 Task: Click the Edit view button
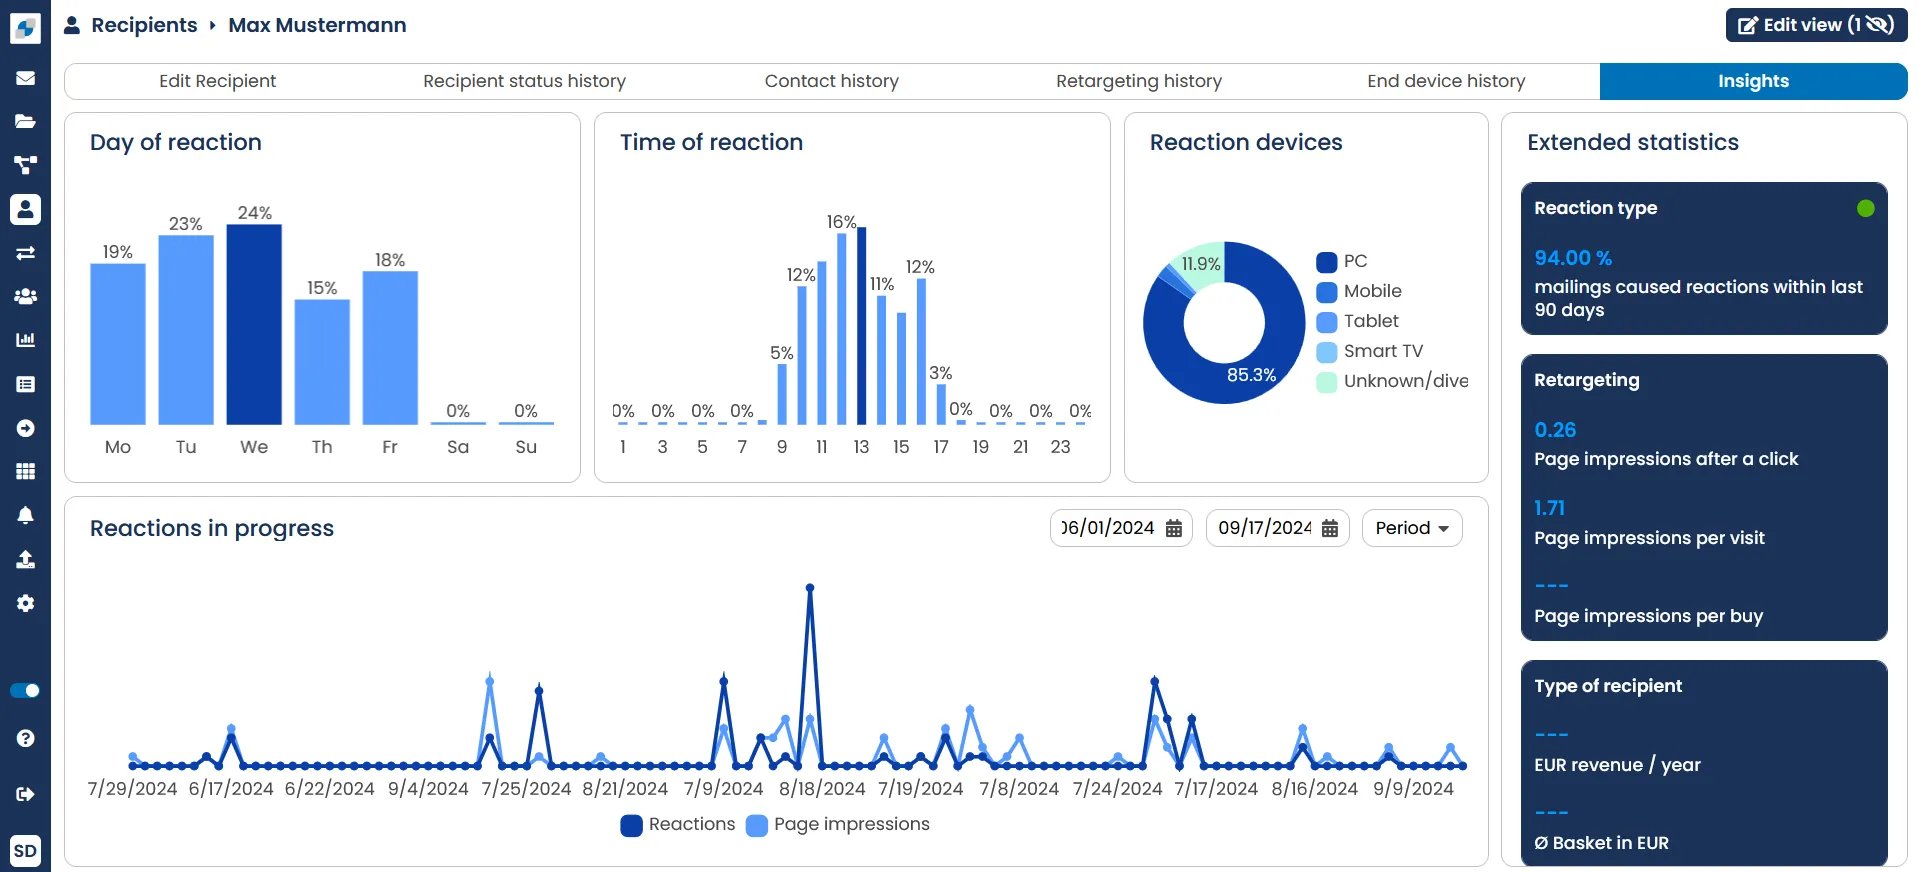coord(1816,25)
